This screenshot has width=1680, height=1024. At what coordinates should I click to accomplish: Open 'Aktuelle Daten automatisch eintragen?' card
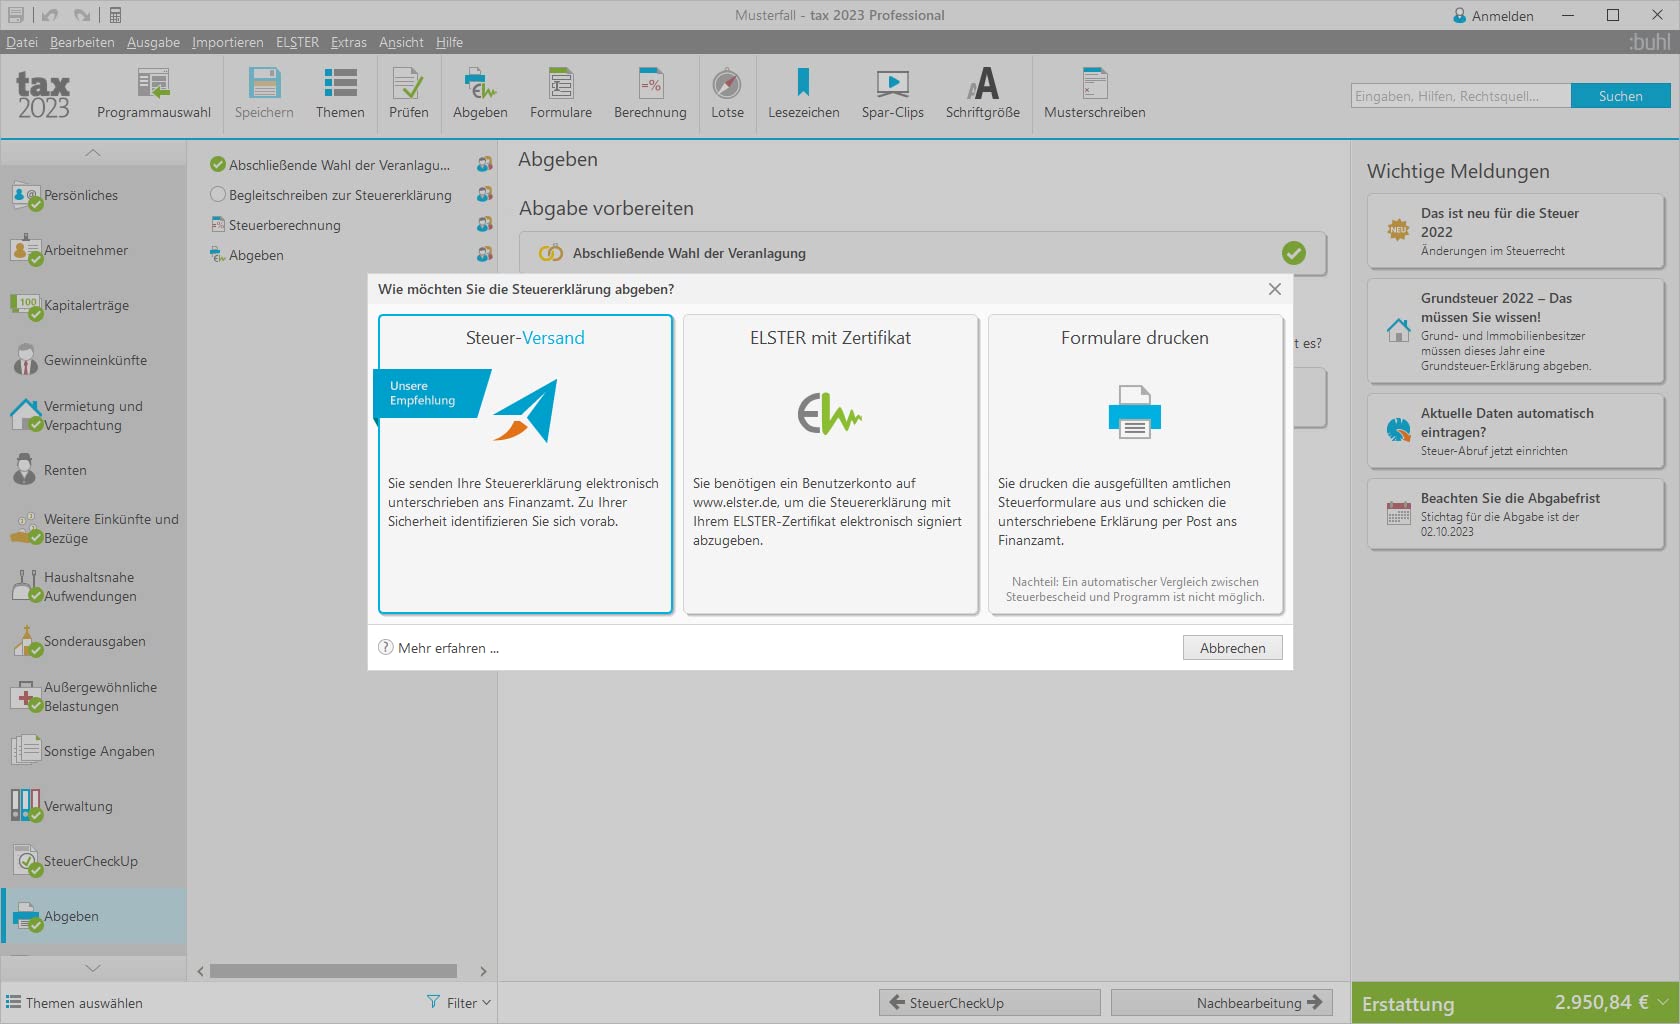[x=1515, y=431]
